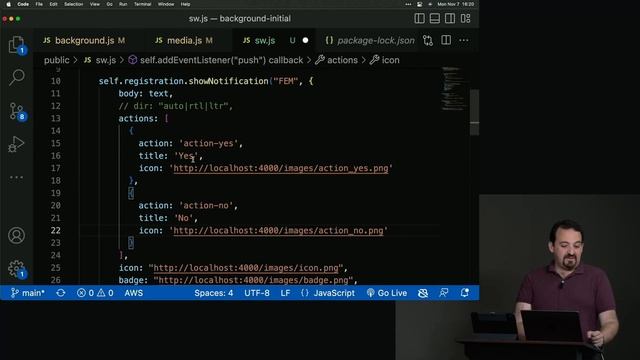Open the Explorer view in activity bar
Image resolution: width=640 pixels, height=360 pixels.
(16, 45)
